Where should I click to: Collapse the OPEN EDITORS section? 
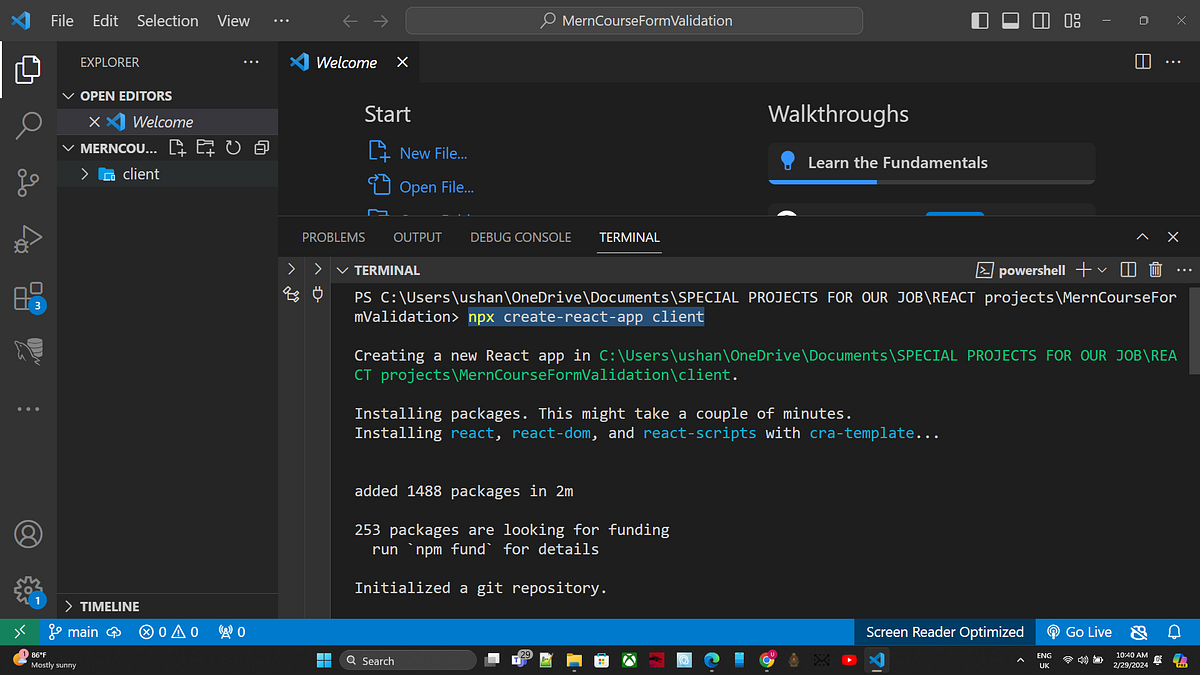coord(167,96)
